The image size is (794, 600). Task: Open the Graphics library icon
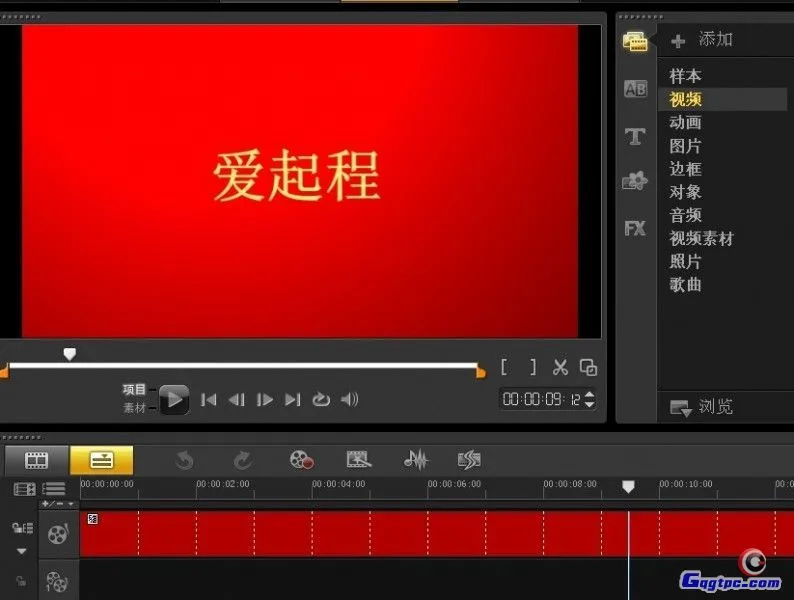635,180
